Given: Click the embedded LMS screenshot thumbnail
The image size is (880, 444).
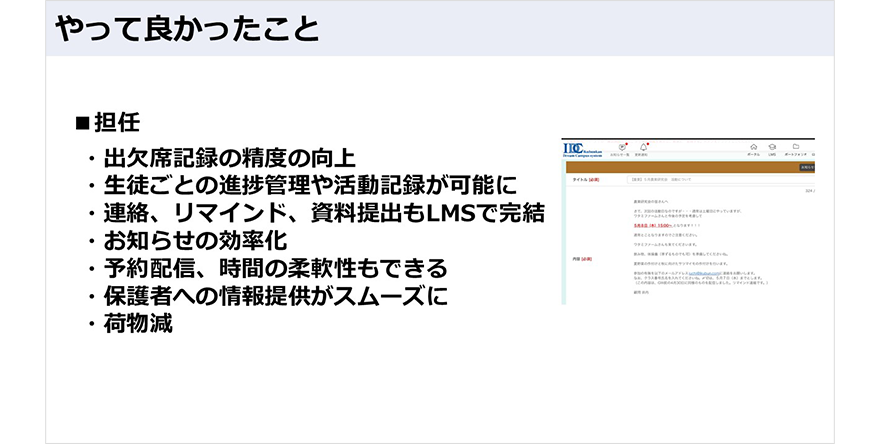Looking at the screenshot, I should coord(688,220).
